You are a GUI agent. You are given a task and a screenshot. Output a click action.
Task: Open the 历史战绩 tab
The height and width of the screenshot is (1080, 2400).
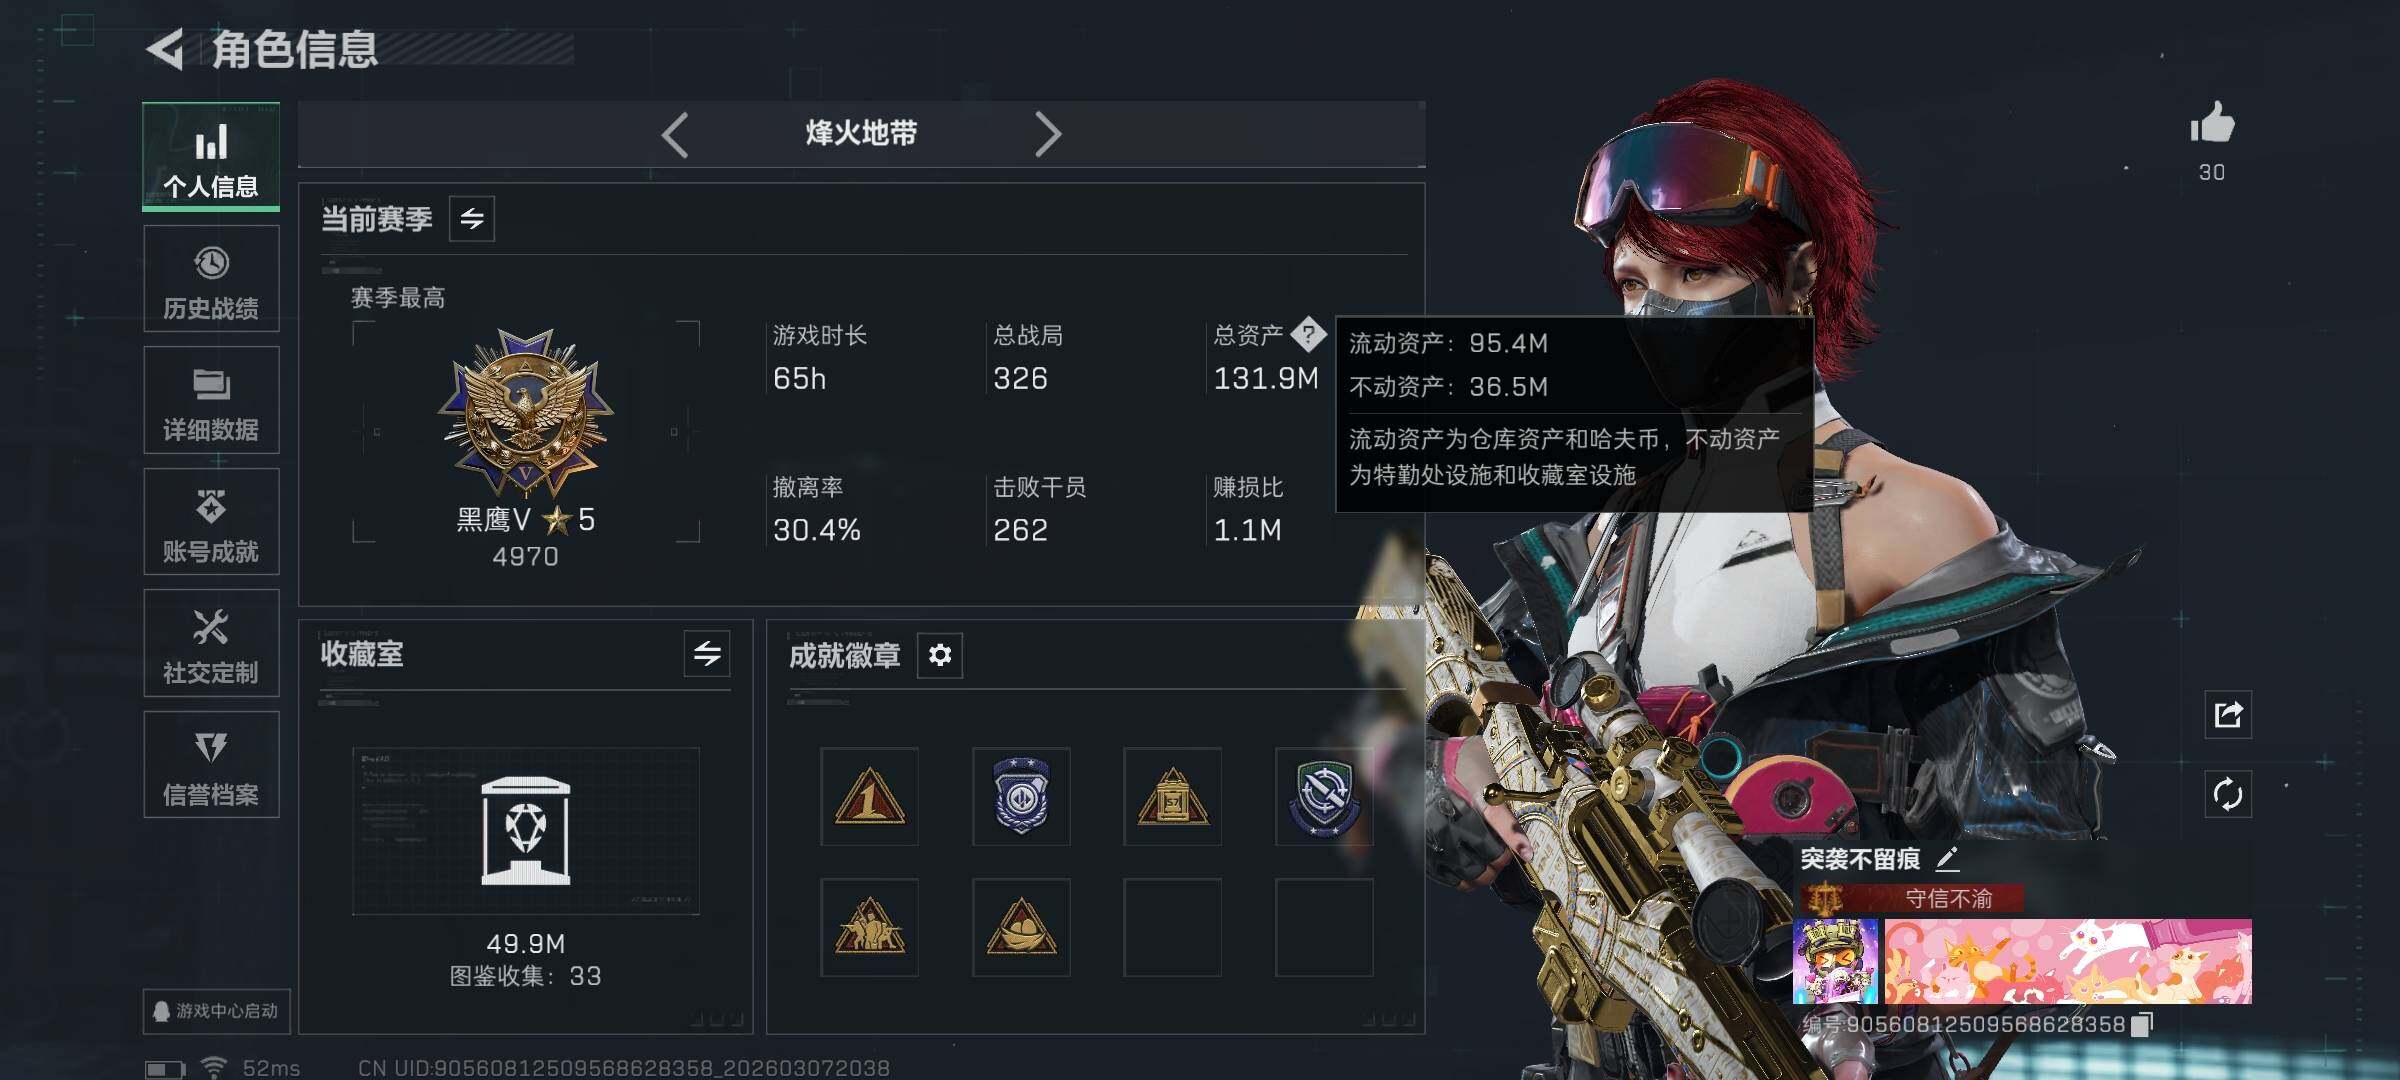coord(211,279)
